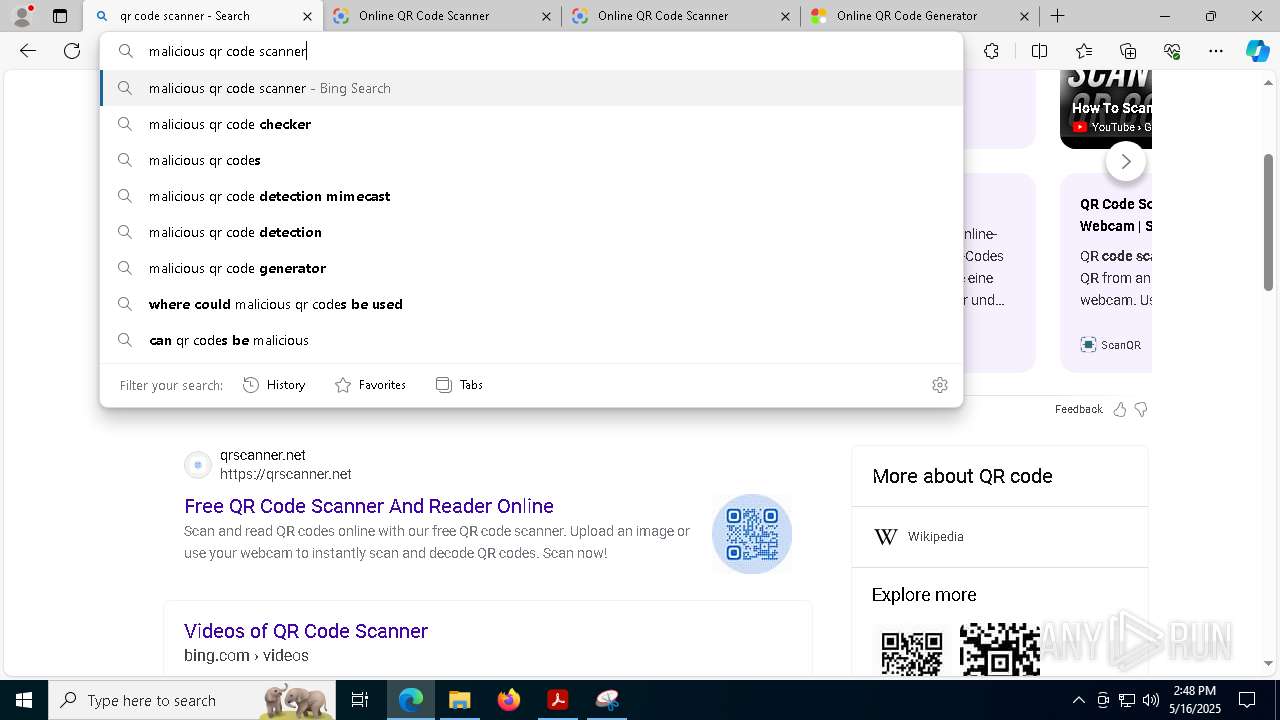
Task: Select 'malicious qr code detection mimecast' suggestion
Action: tap(531, 196)
